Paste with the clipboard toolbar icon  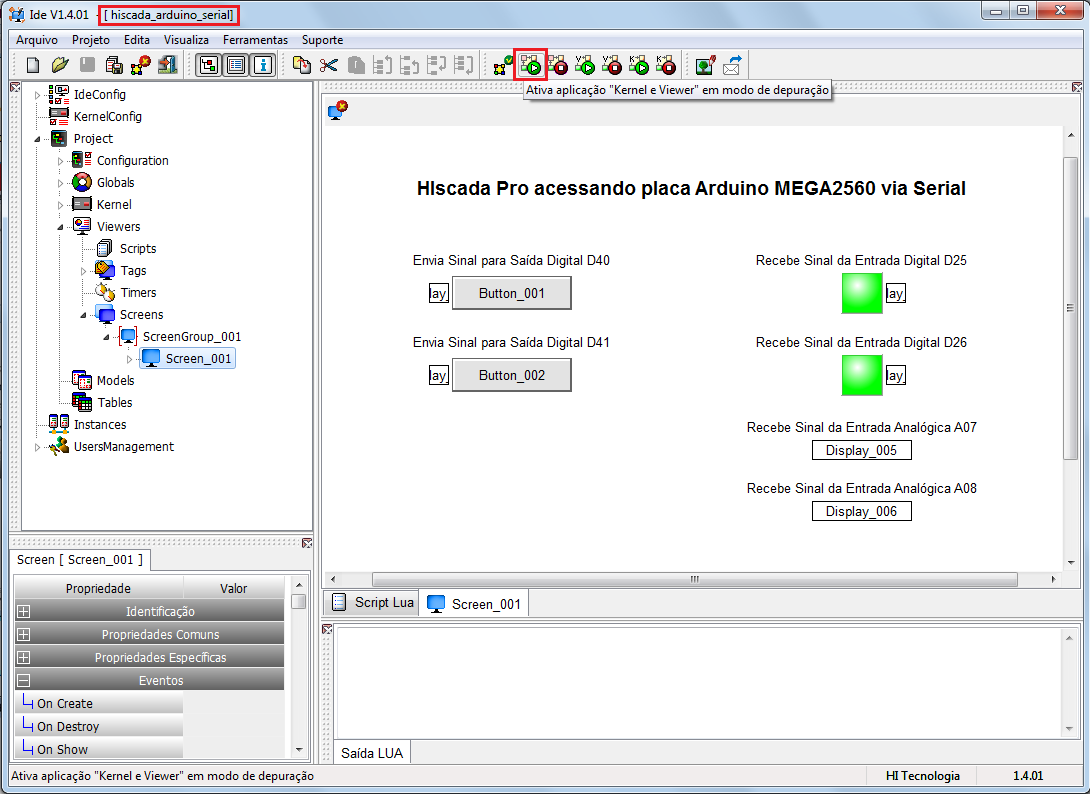[356, 65]
